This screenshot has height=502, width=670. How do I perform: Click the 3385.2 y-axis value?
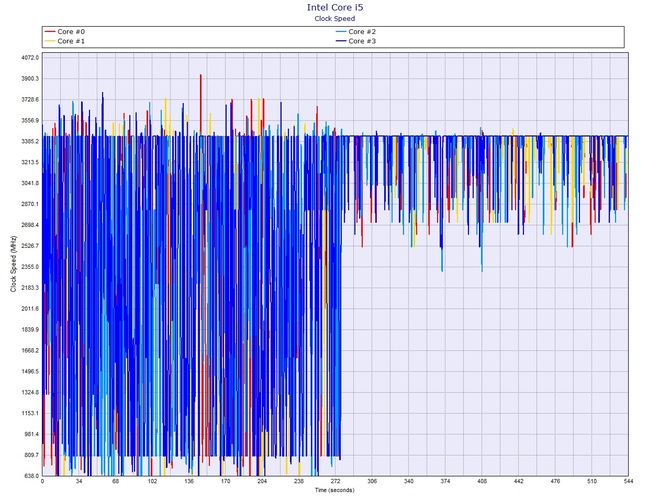coord(30,141)
